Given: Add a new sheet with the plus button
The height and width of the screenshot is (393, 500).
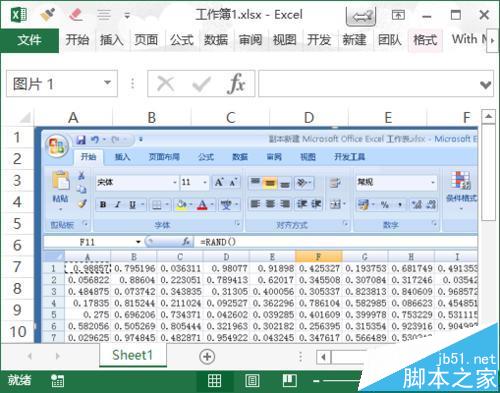Looking at the screenshot, I should pos(207,356).
